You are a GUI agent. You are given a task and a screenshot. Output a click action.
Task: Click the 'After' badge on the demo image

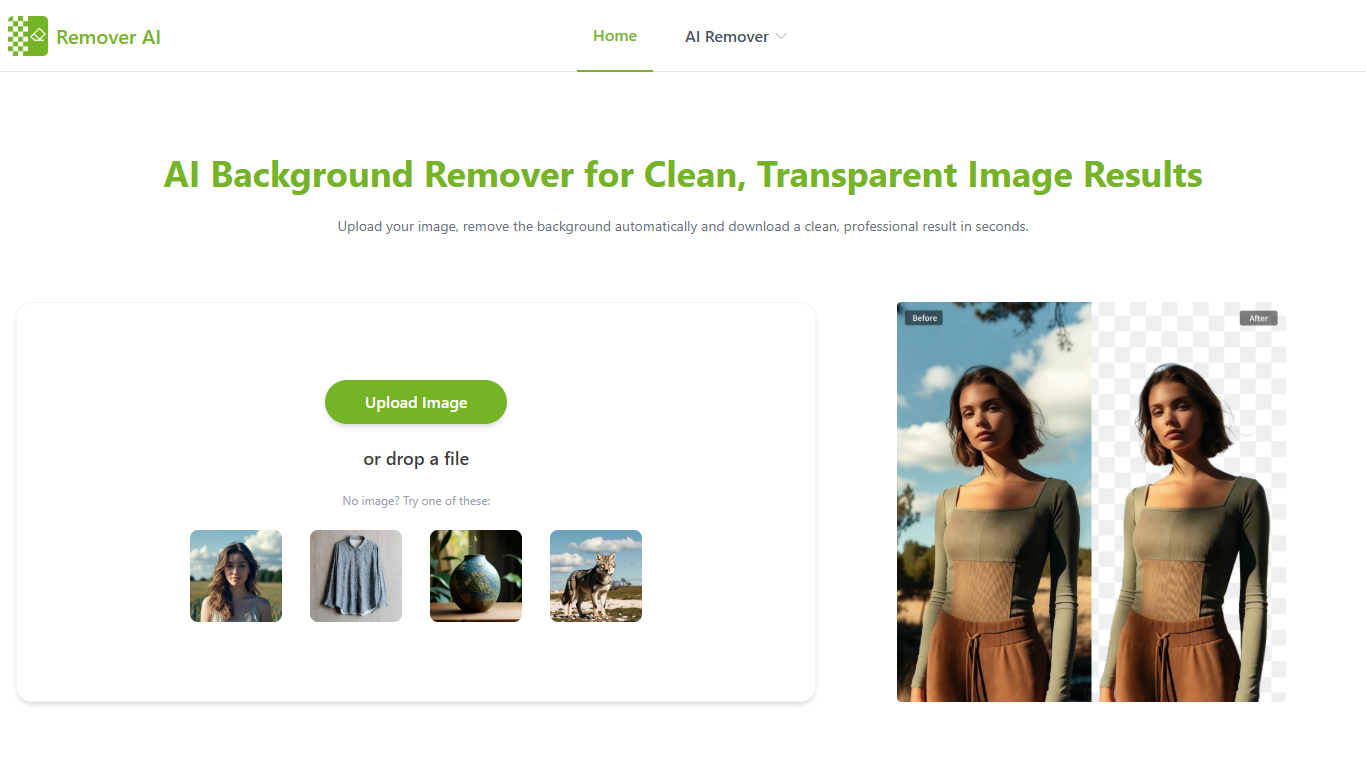point(1259,317)
